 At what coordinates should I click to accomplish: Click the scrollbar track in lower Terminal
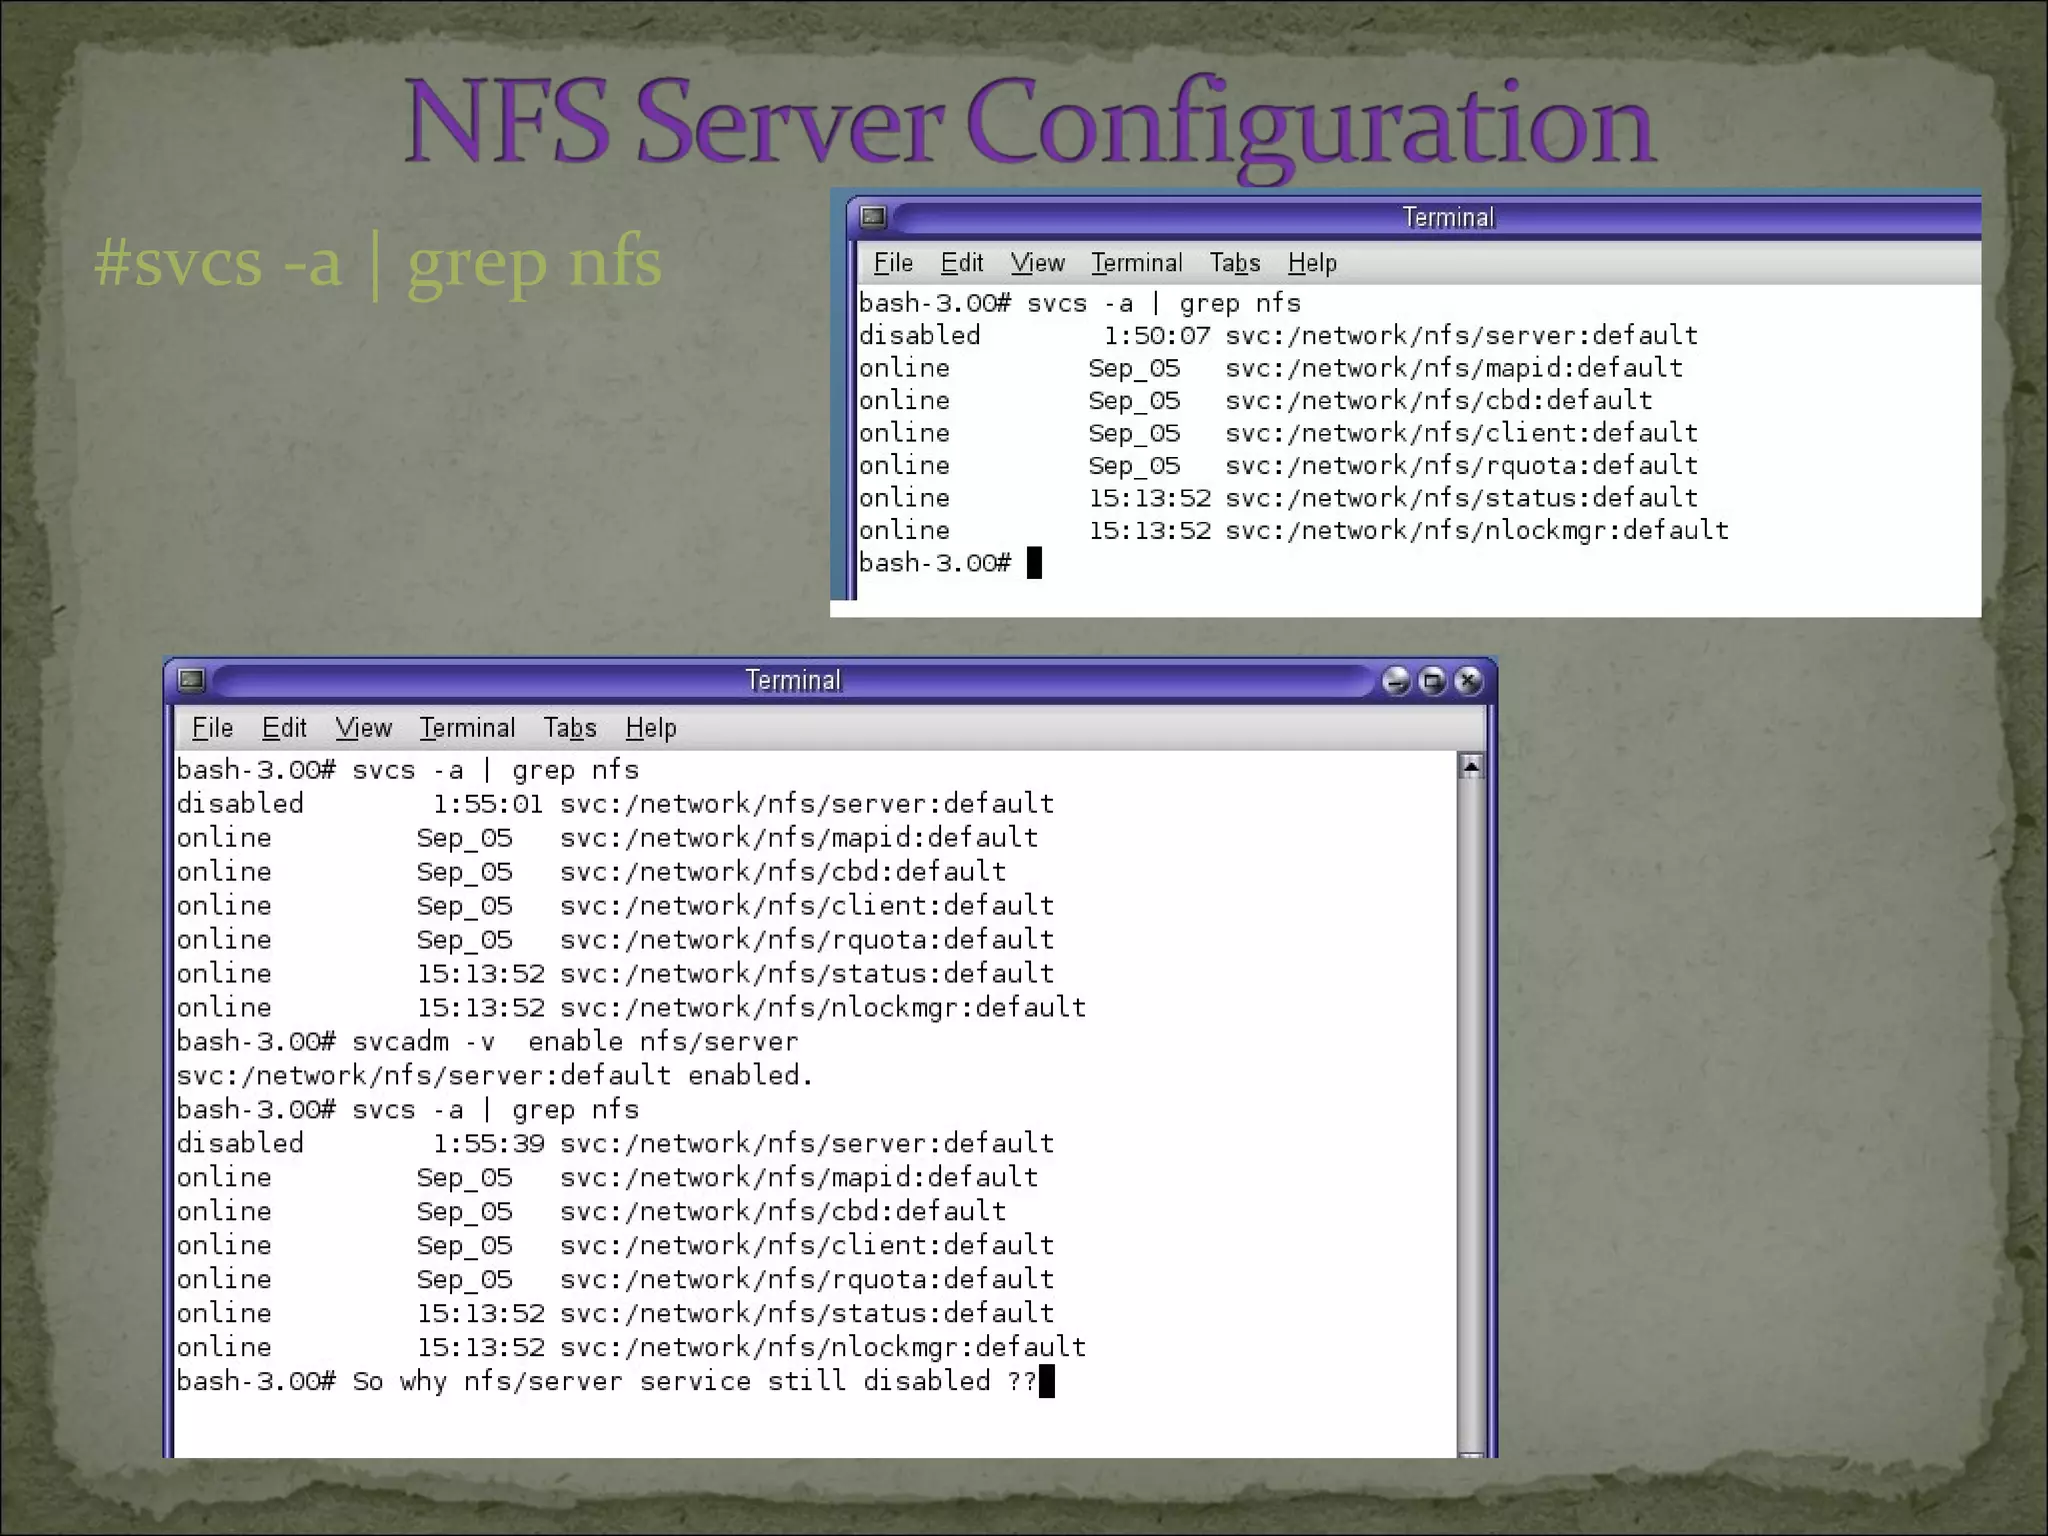[1471, 1115]
